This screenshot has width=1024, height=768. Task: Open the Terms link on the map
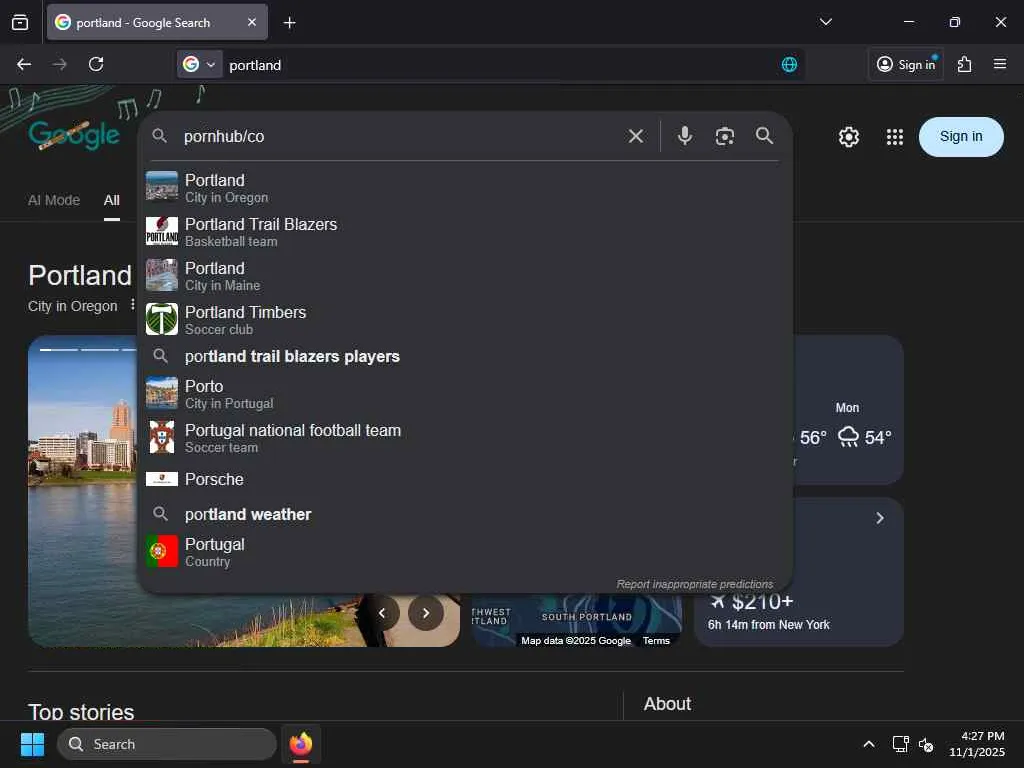[656, 641]
